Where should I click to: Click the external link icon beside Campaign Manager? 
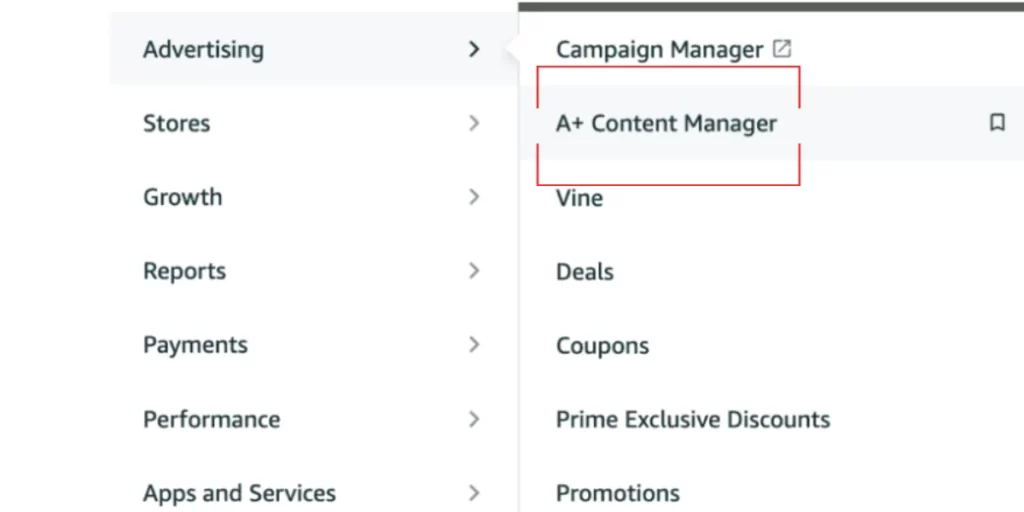tap(782, 48)
